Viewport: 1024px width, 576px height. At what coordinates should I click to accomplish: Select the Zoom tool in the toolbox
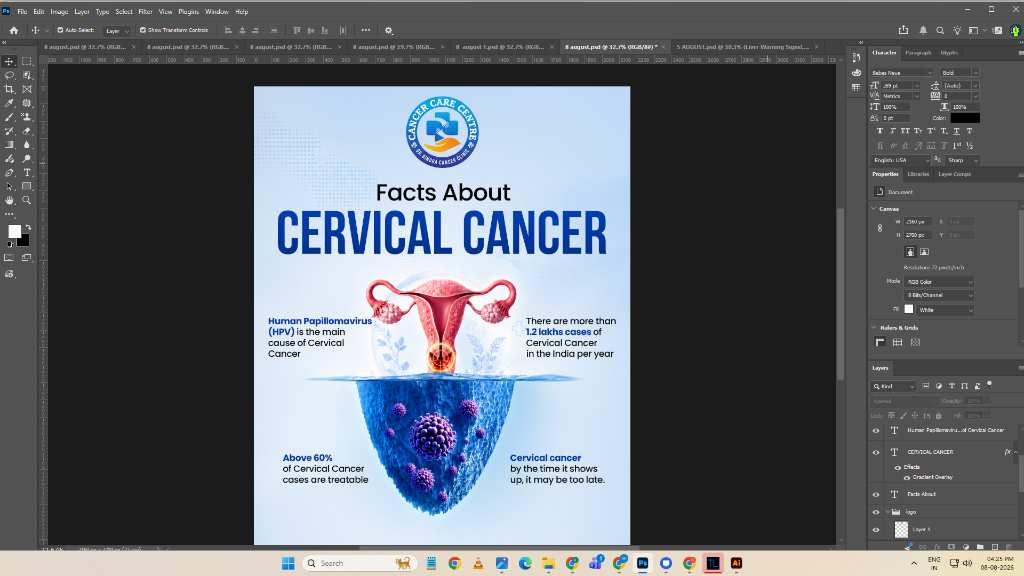click(27, 200)
